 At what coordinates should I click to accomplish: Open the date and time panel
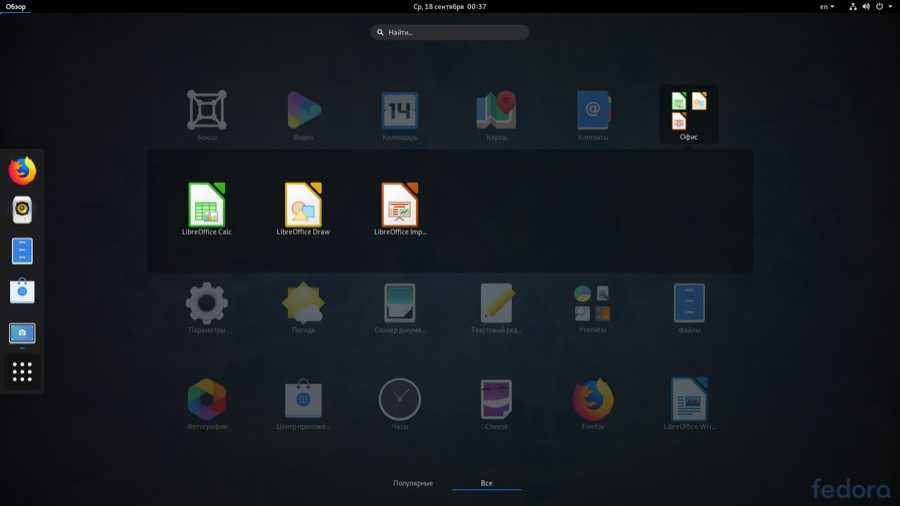click(x=450, y=7)
